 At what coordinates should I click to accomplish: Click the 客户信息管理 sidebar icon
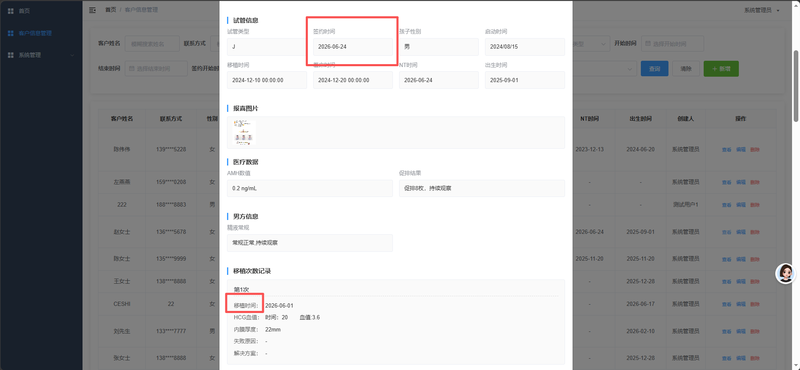[11, 33]
